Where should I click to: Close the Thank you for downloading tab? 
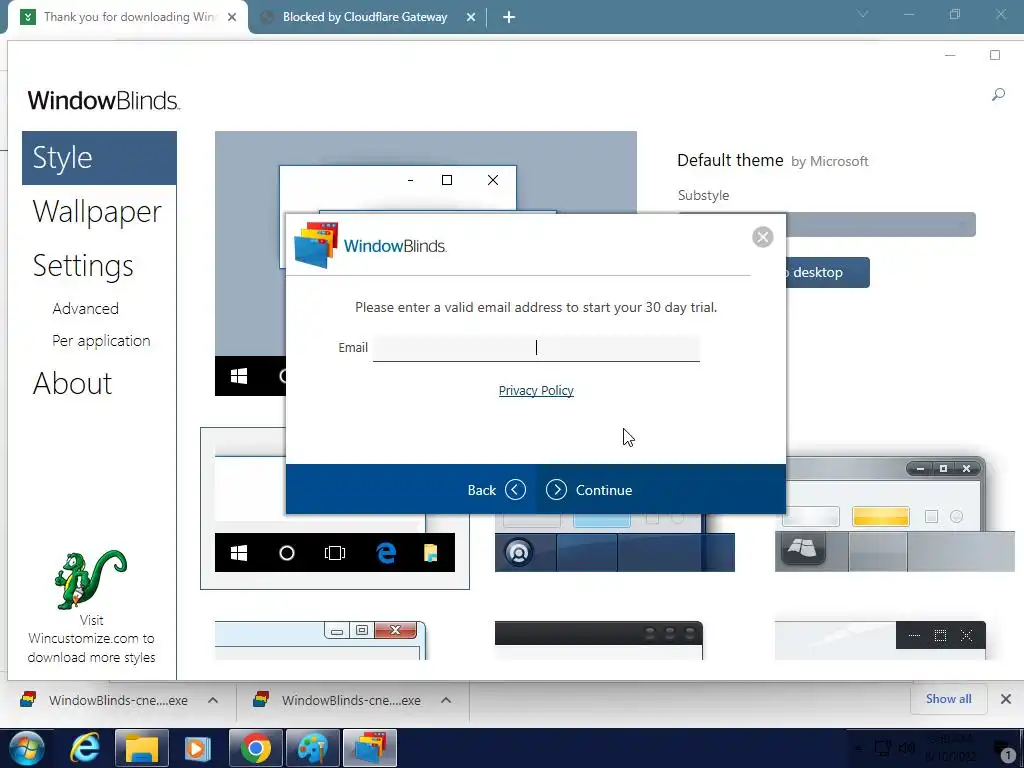coord(232,18)
